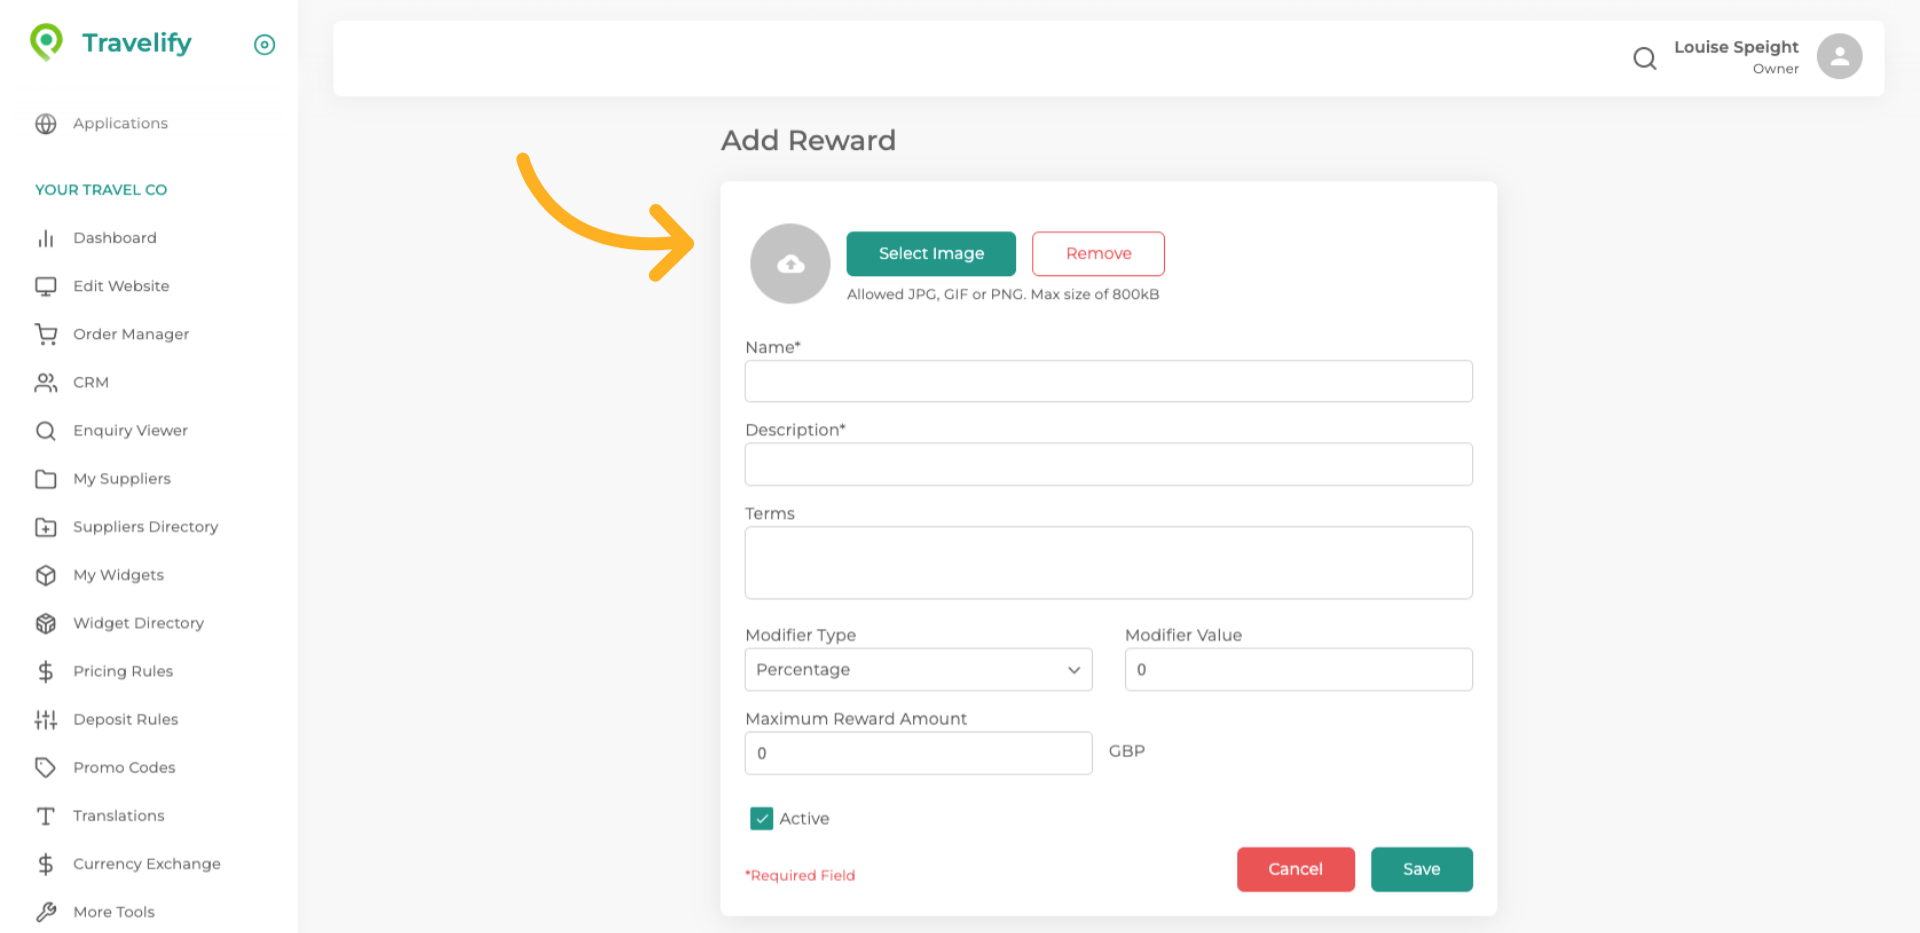The height and width of the screenshot is (933, 1920).
Task: Select the Promo Codes tag icon
Action: pos(46,767)
